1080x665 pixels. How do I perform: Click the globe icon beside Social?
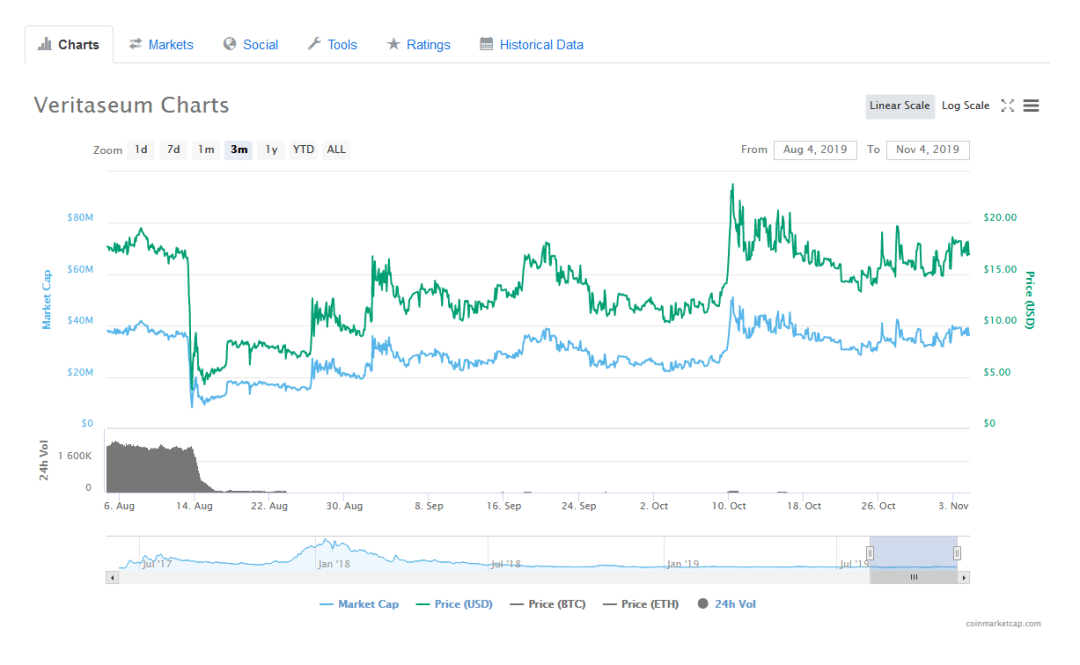[x=229, y=44]
